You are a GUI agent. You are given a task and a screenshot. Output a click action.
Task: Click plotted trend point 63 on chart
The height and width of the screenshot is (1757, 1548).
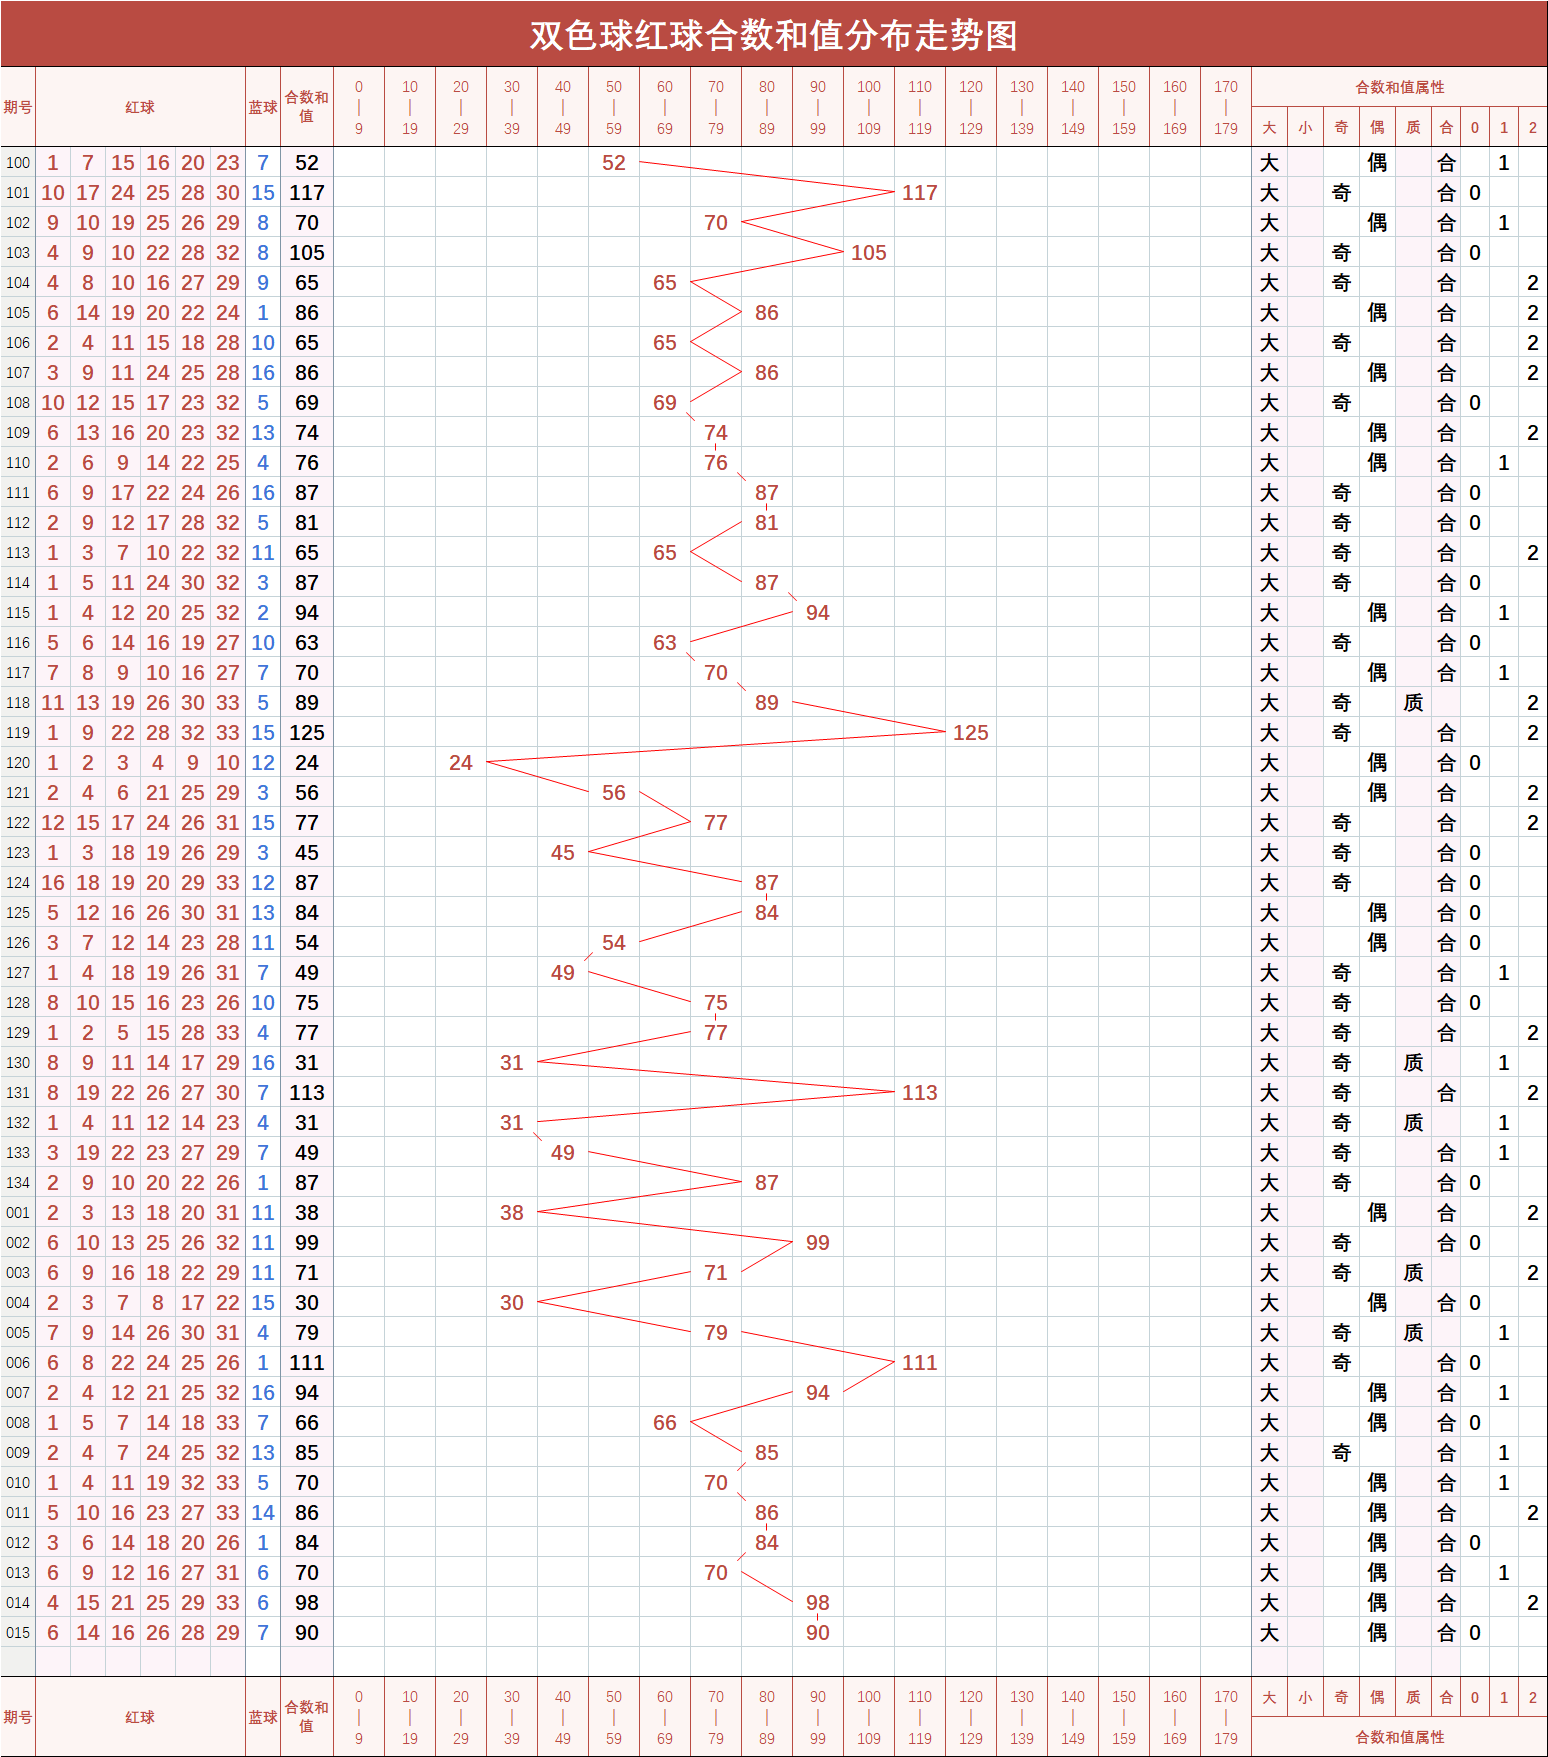coord(664,642)
